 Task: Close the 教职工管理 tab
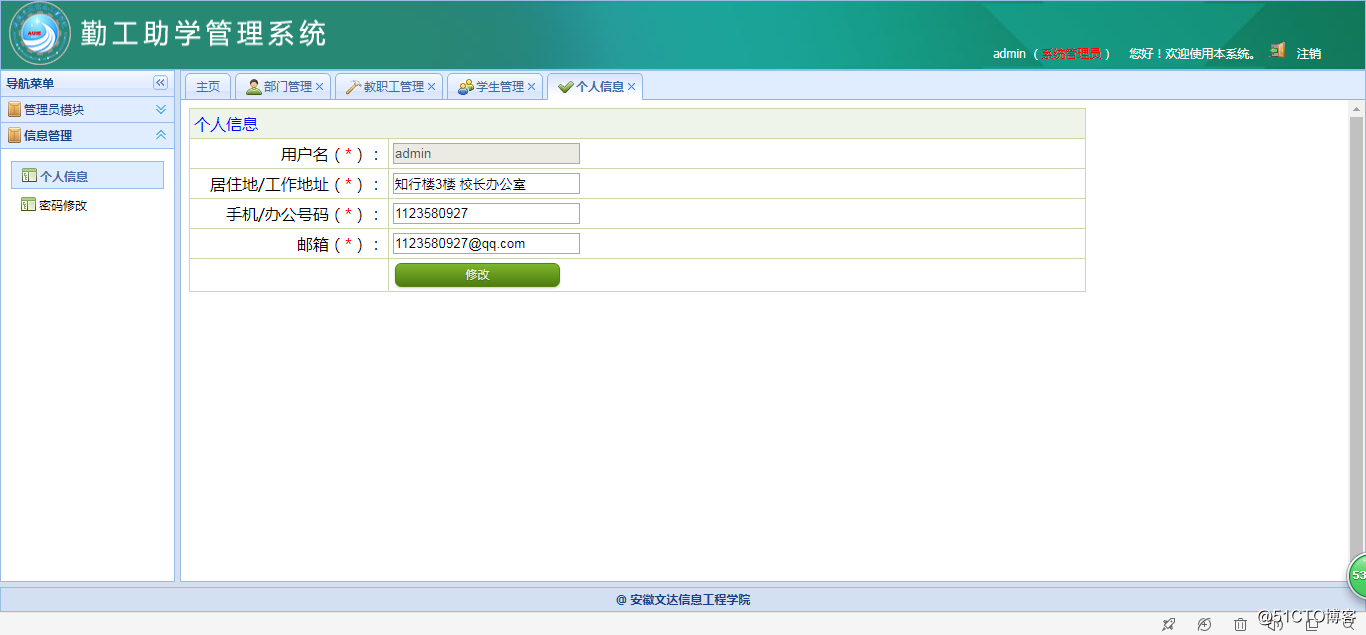pos(432,87)
